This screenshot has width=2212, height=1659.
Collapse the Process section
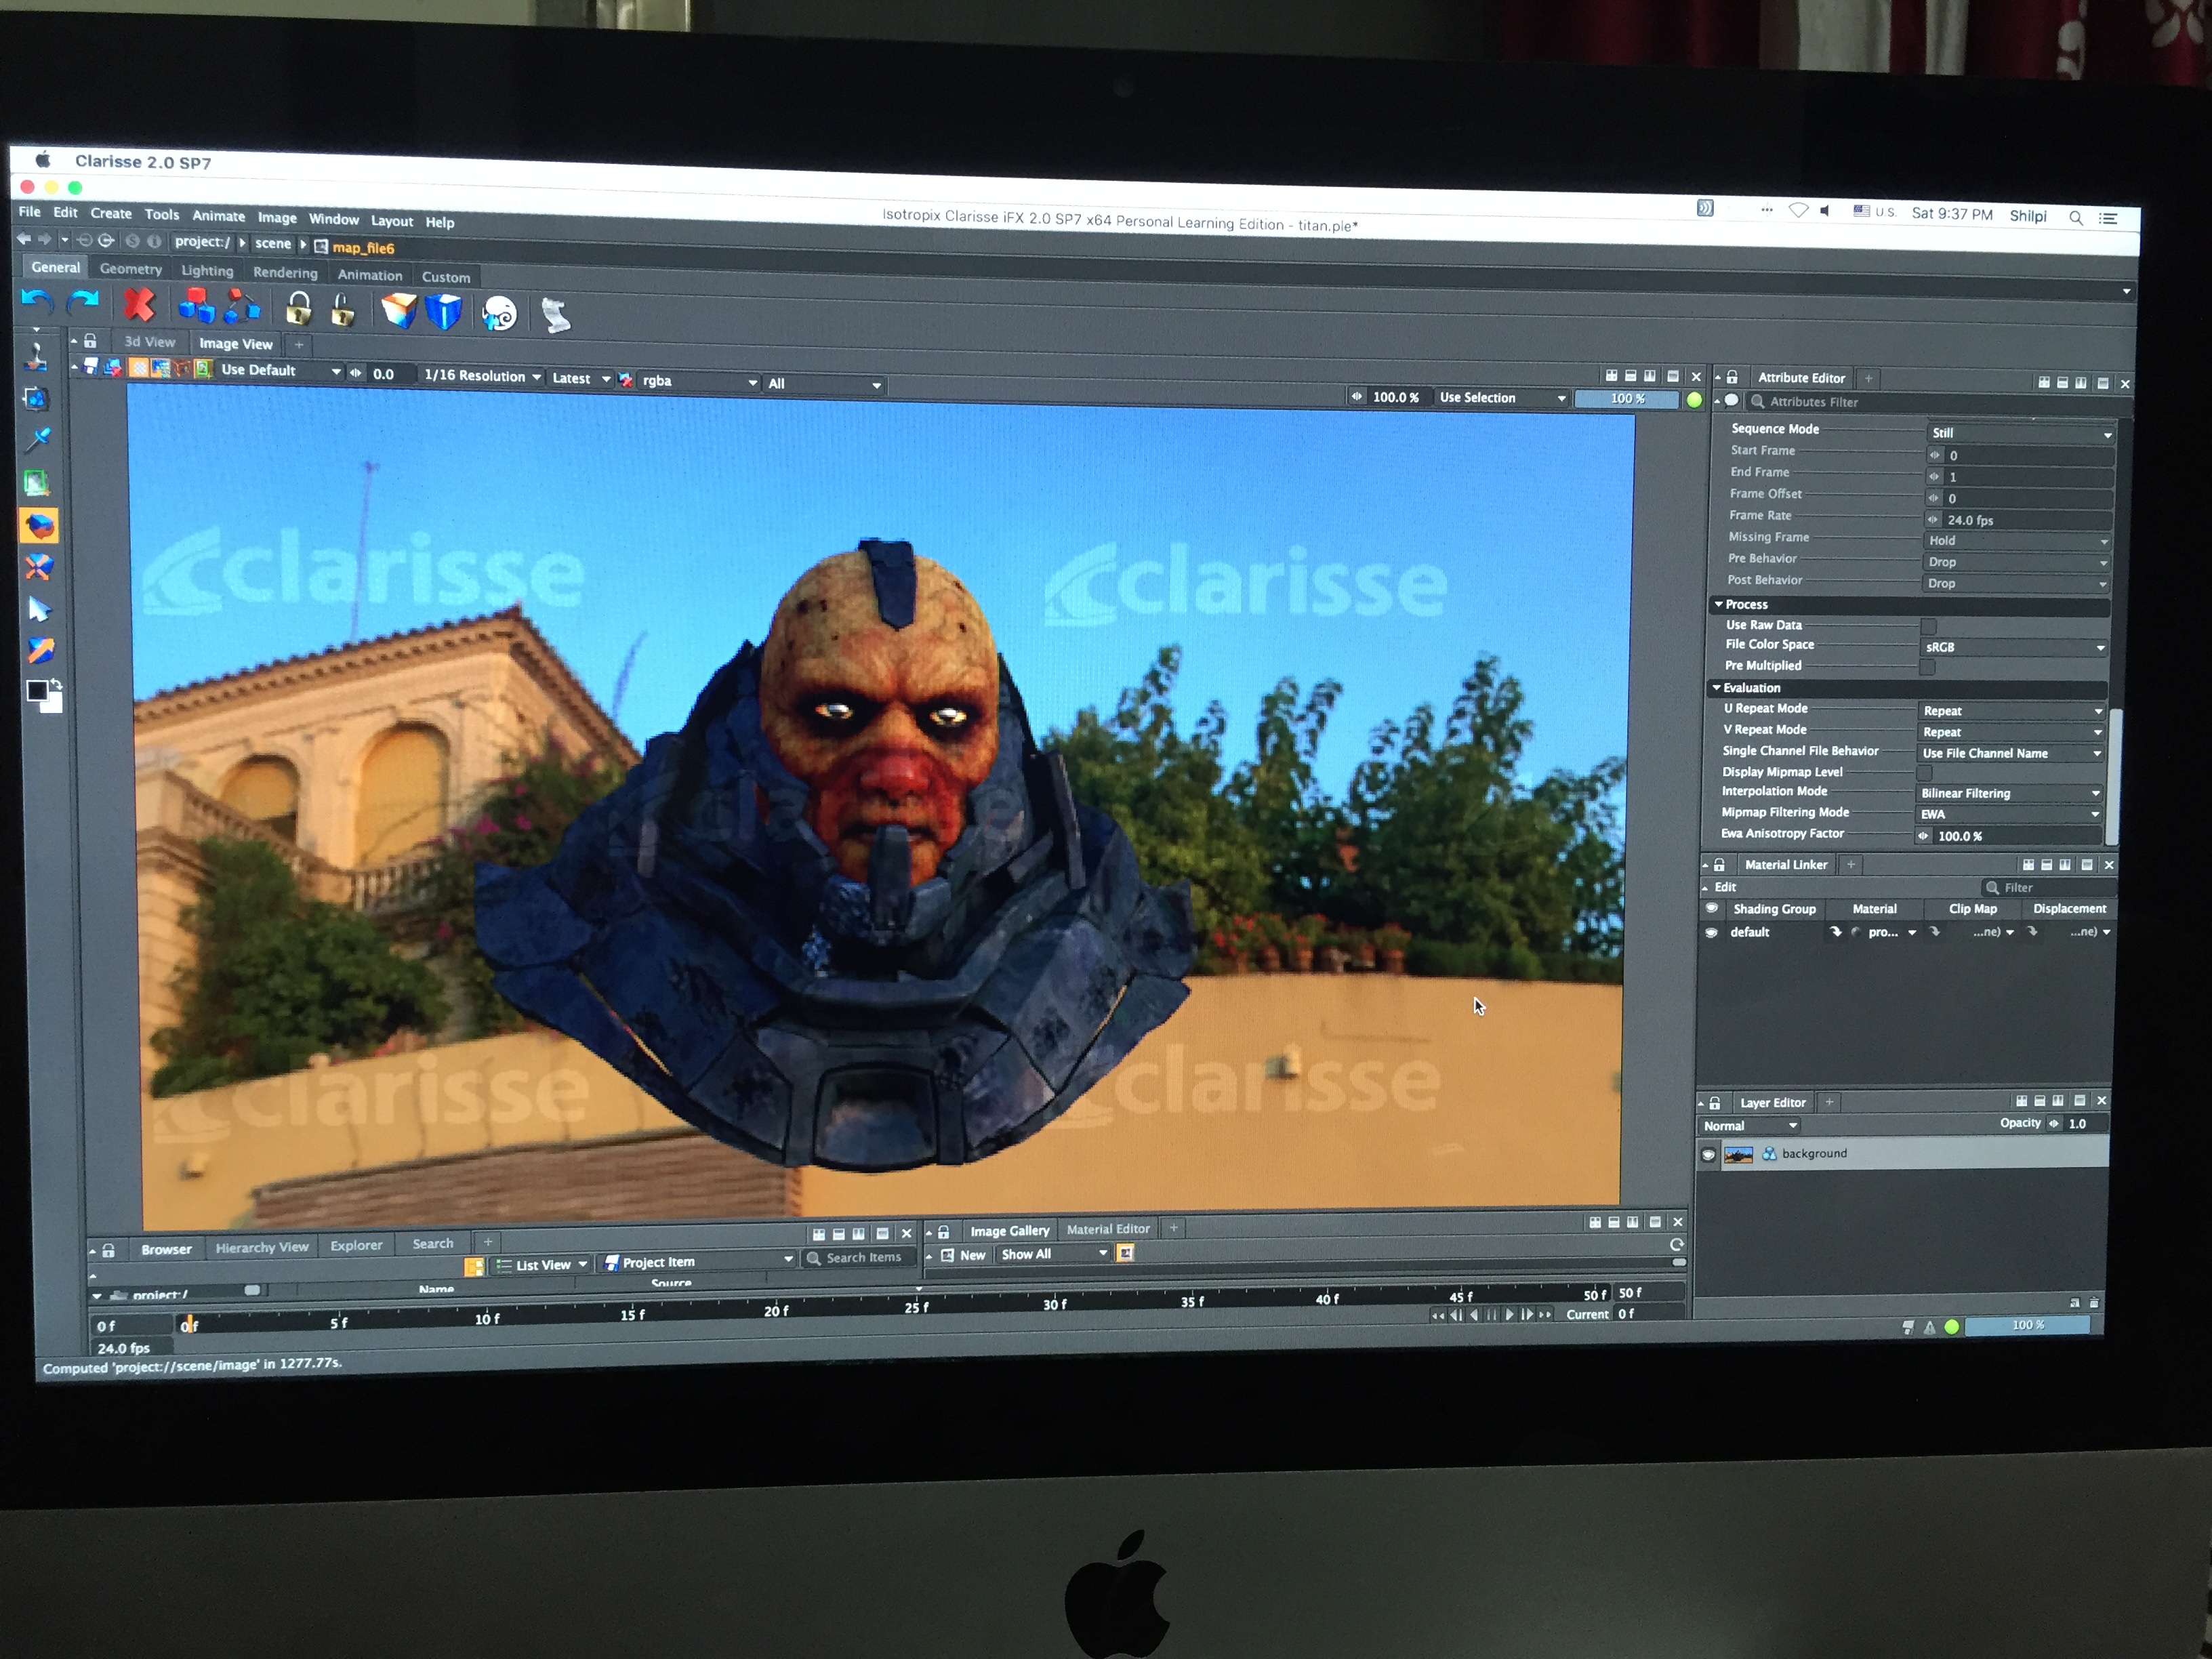[x=1719, y=604]
